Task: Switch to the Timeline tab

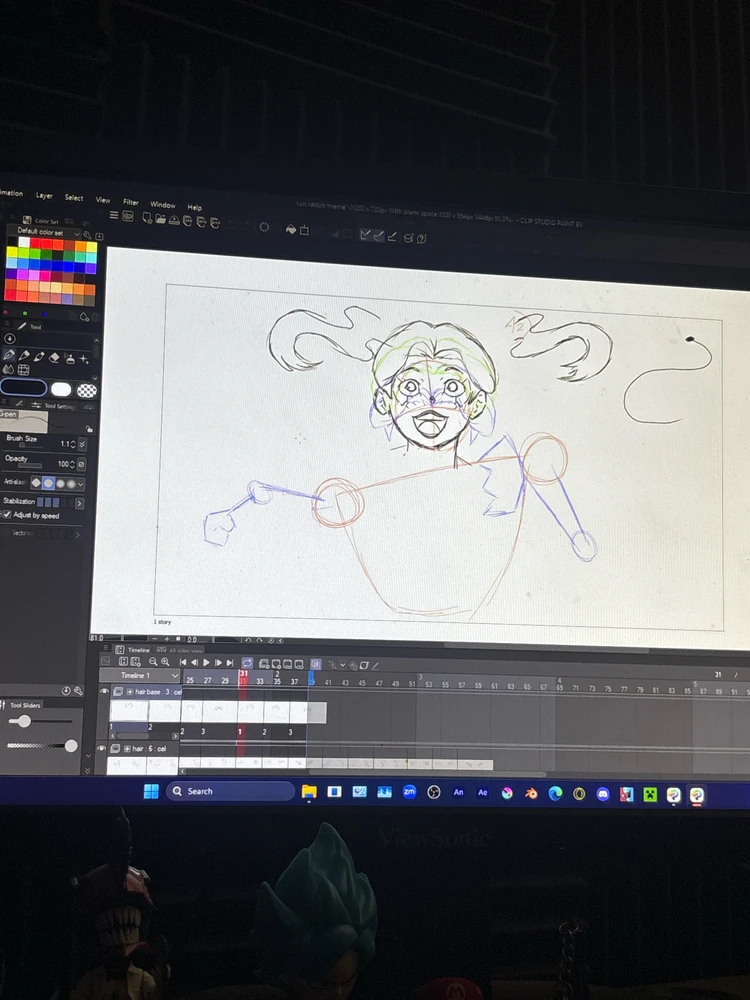Action: click(x=133, y=649)
